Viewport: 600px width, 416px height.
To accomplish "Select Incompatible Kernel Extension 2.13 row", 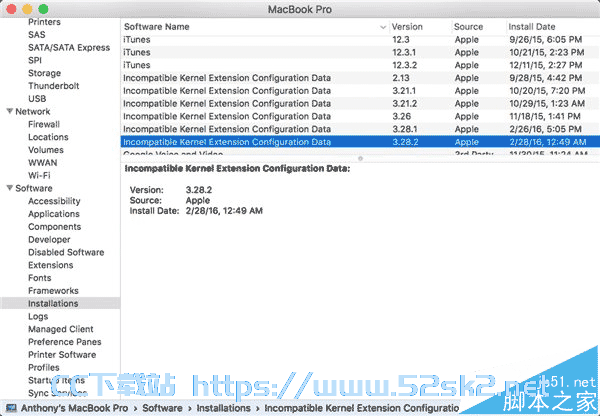I will 360,78.
